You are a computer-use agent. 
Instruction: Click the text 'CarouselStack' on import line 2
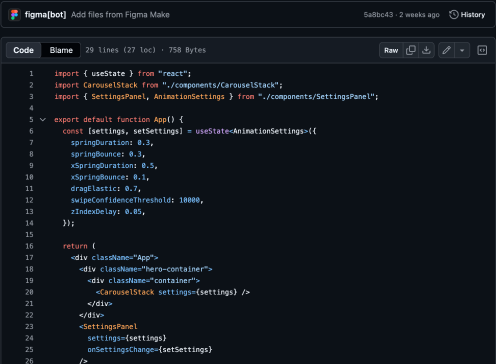(110, 85)
